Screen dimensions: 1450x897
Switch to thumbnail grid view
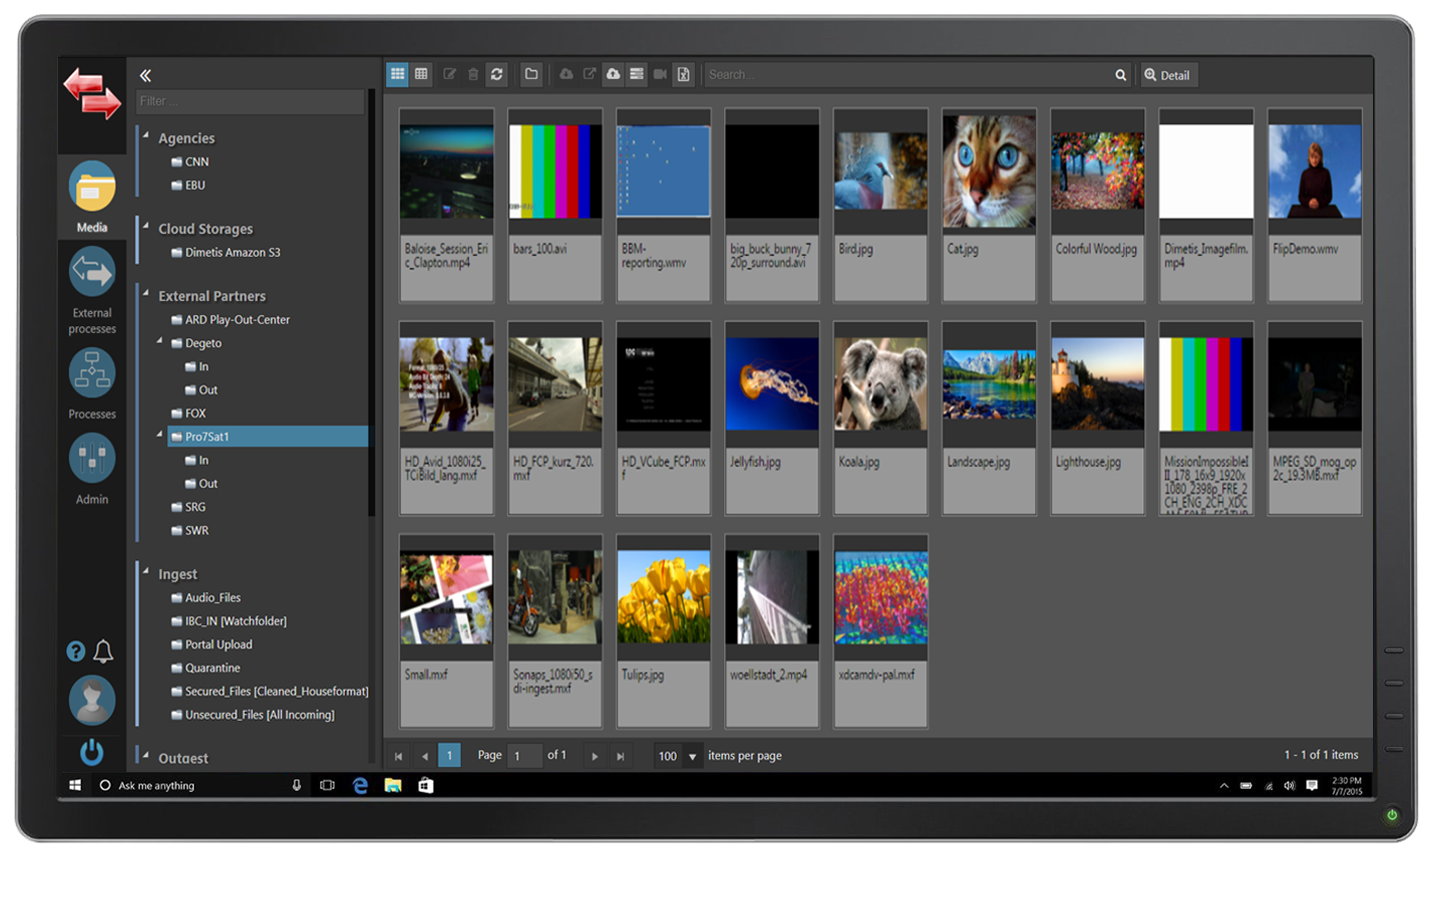(x=398, y=74)
